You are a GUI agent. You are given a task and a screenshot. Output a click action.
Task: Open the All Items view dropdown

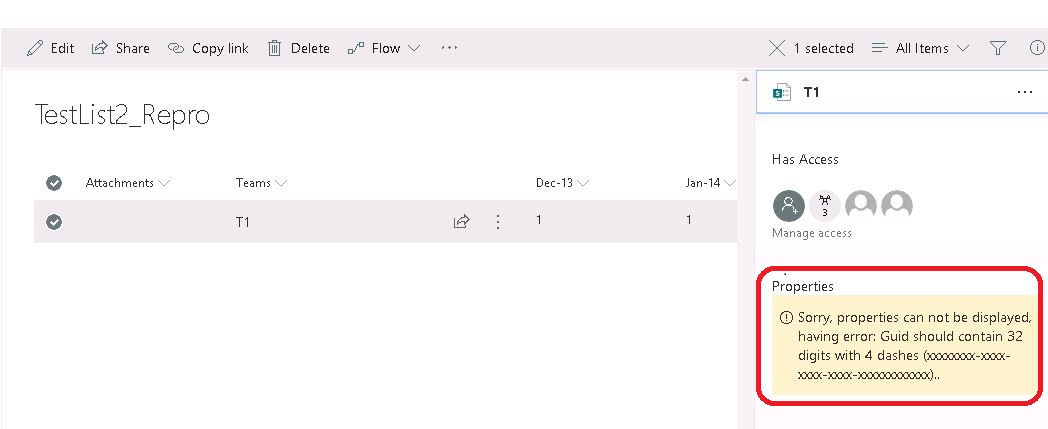pos(921,48)
